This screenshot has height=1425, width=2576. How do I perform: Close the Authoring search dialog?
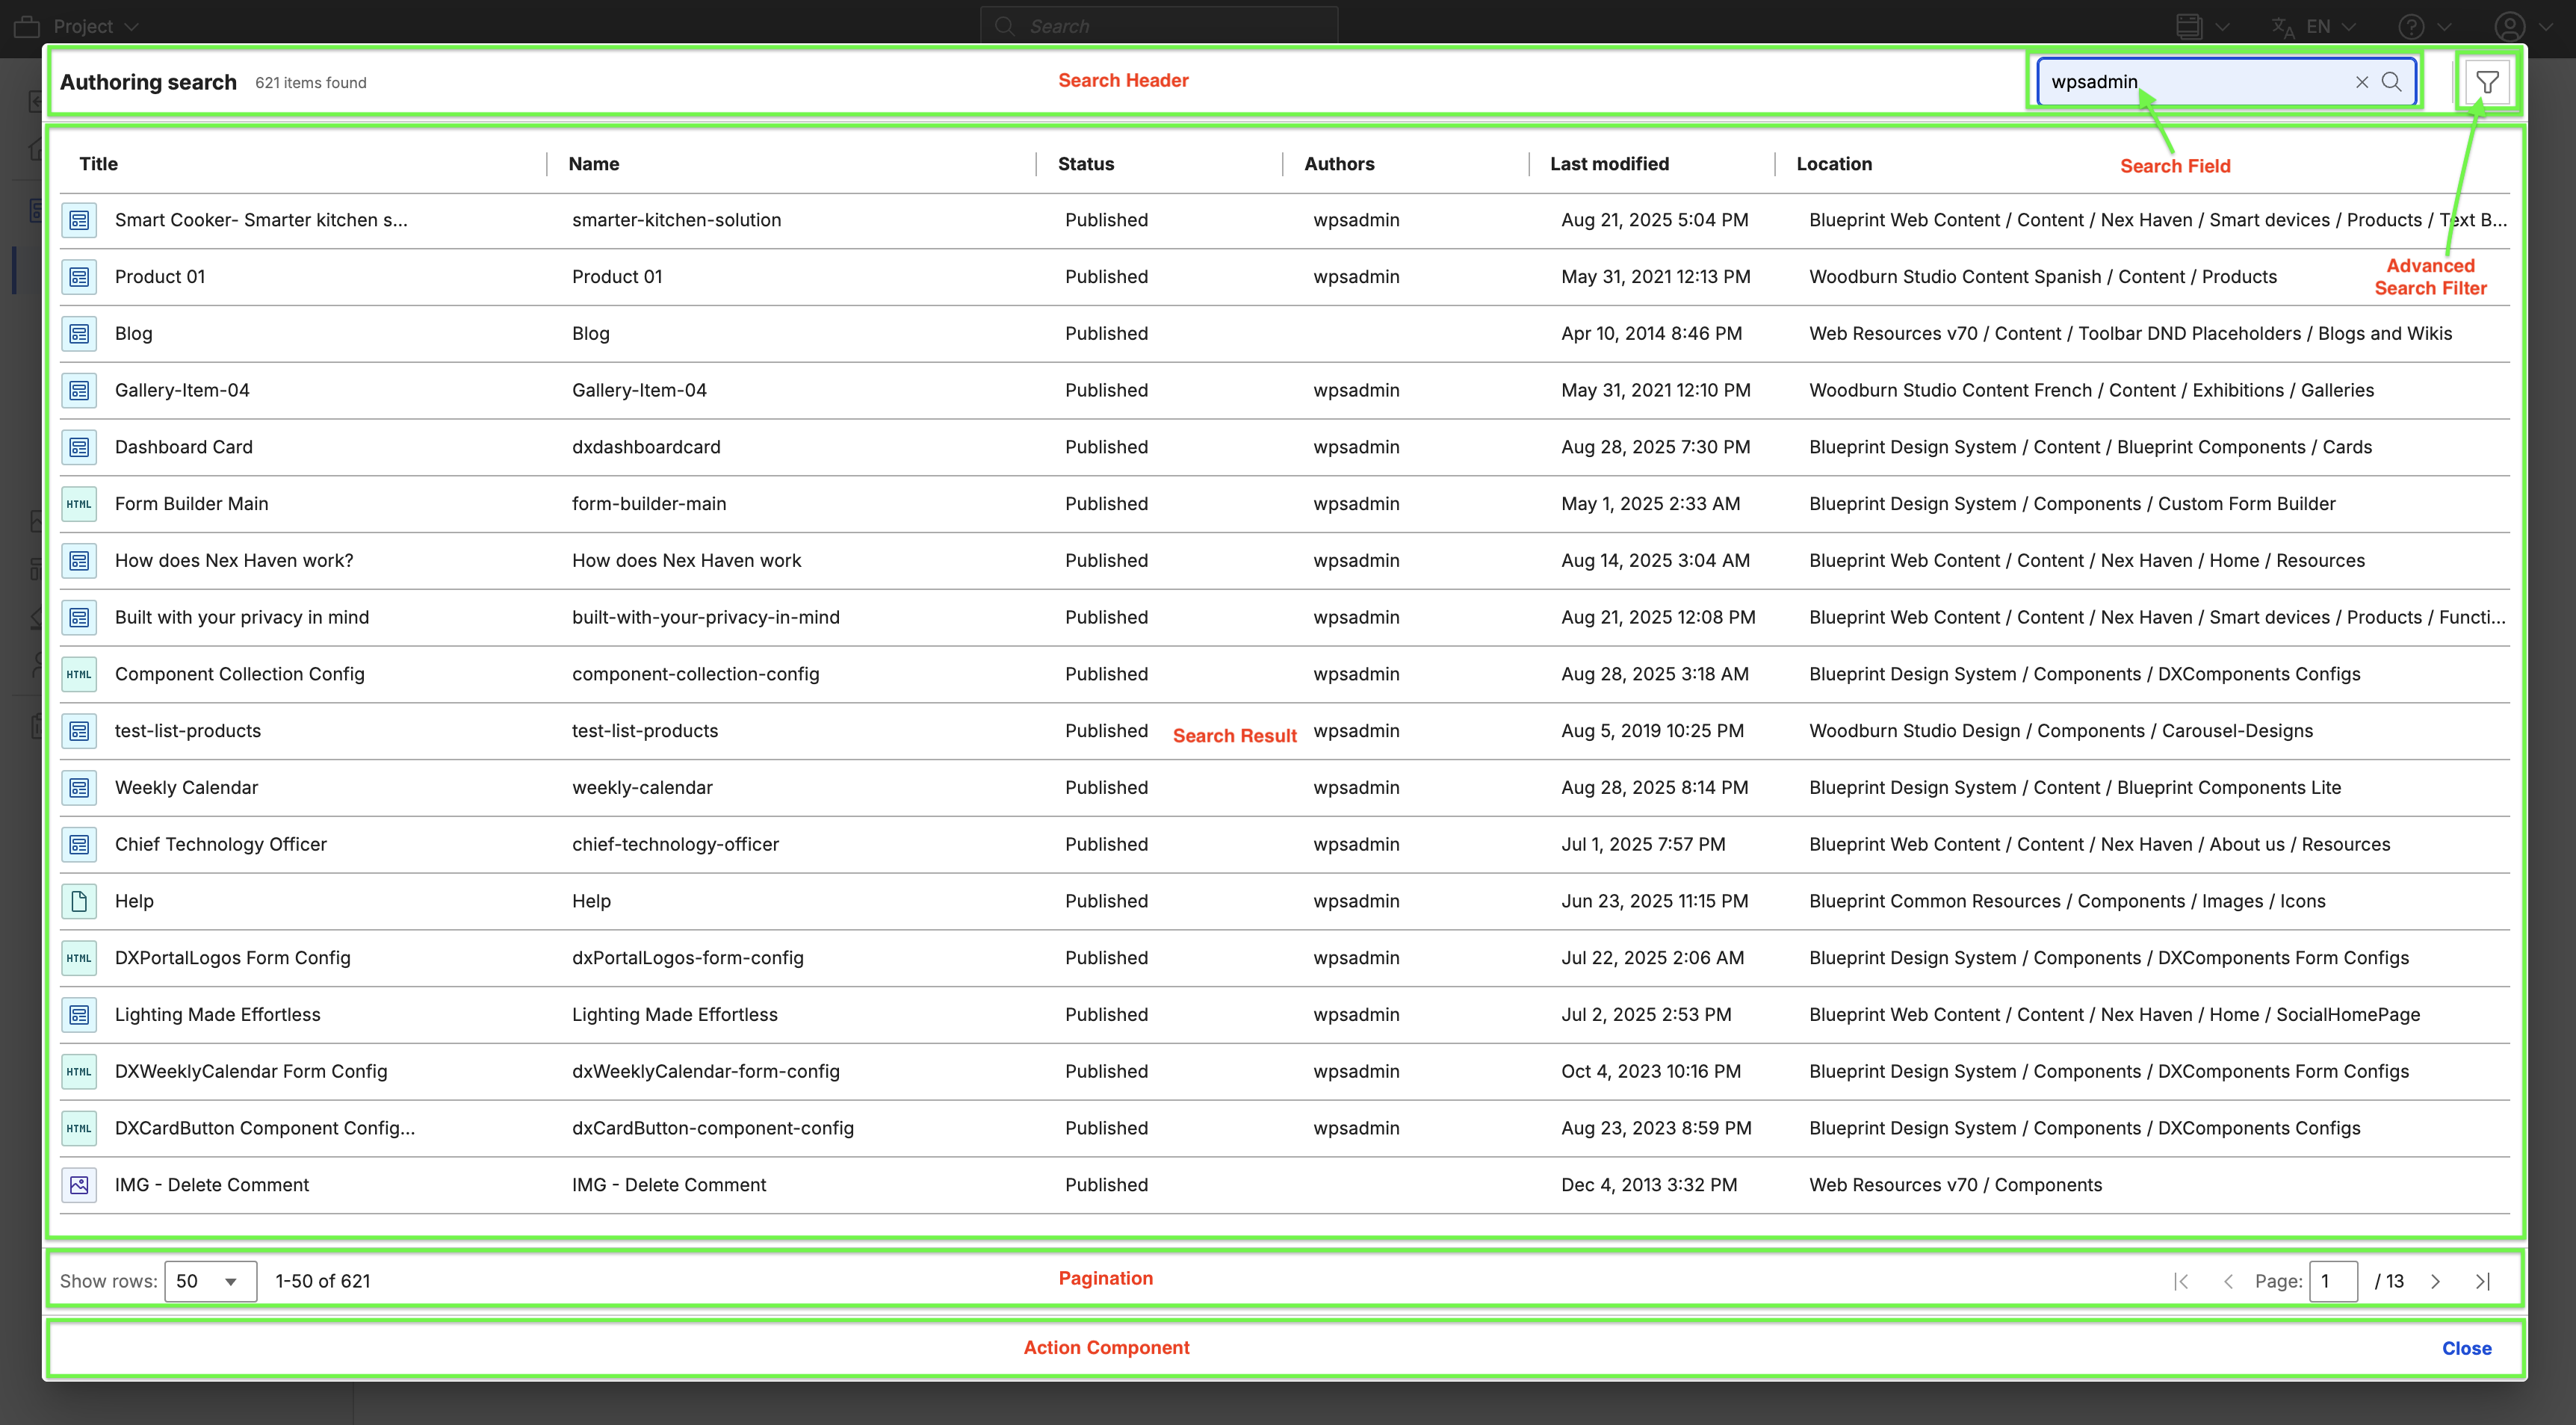[2466, 1348]
